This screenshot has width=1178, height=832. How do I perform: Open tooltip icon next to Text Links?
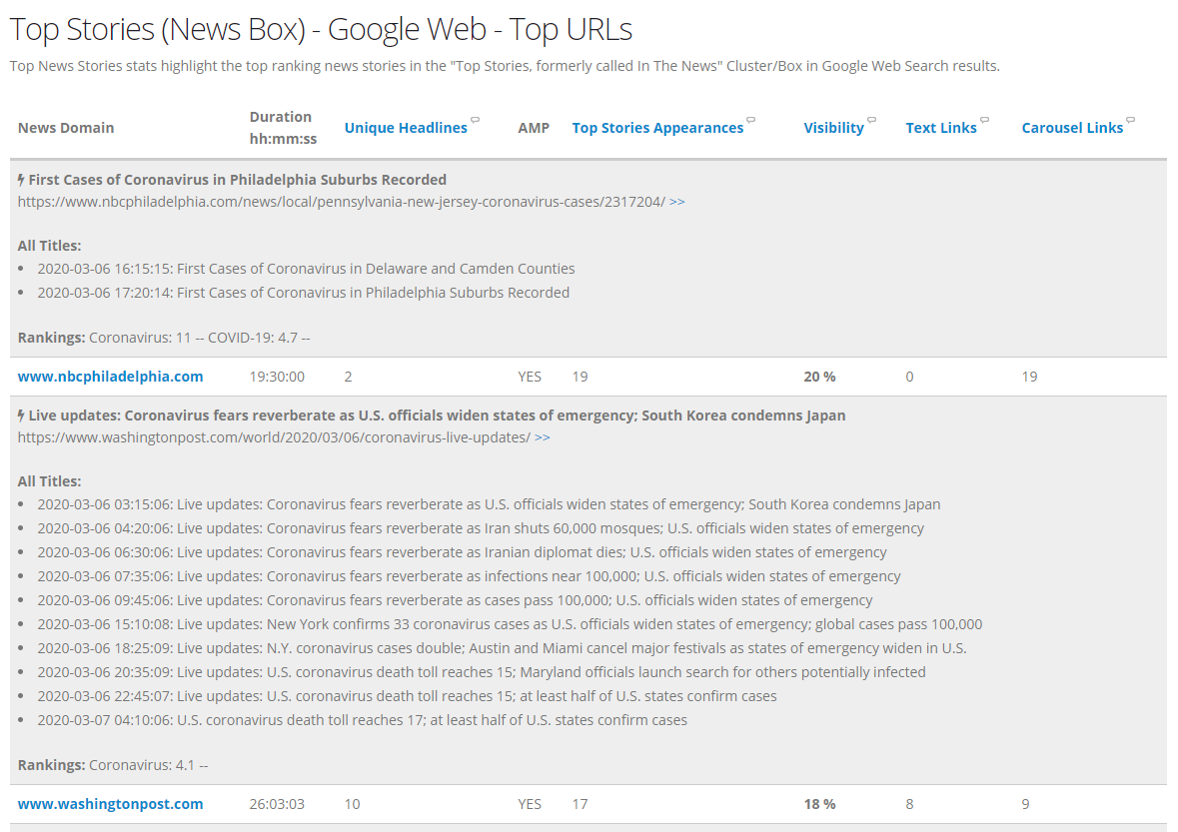click(984, 120)
